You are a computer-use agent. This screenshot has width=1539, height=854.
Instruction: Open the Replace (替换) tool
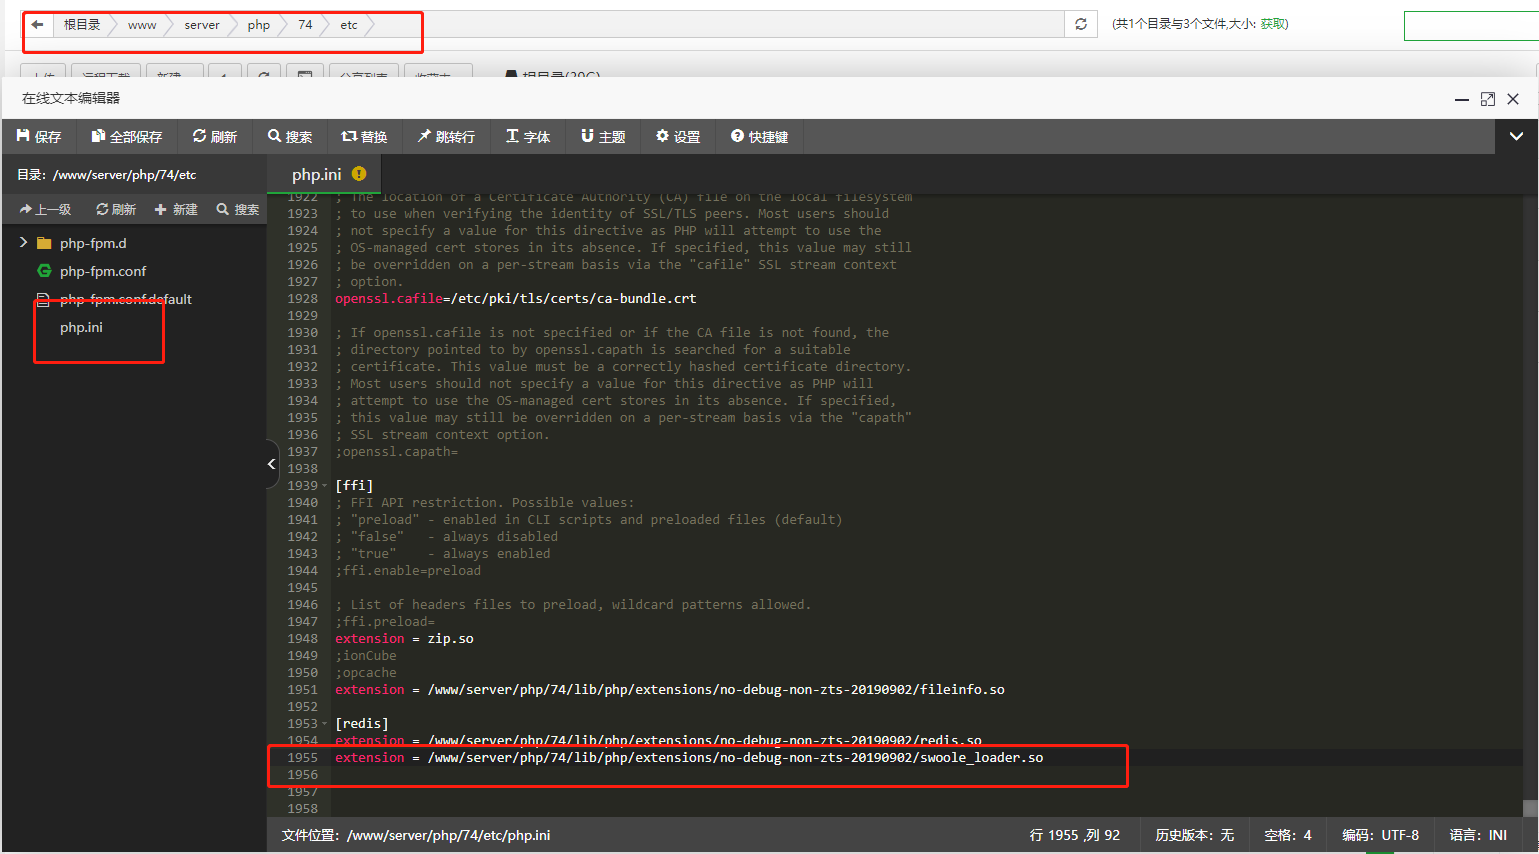[x=364, y=137]
